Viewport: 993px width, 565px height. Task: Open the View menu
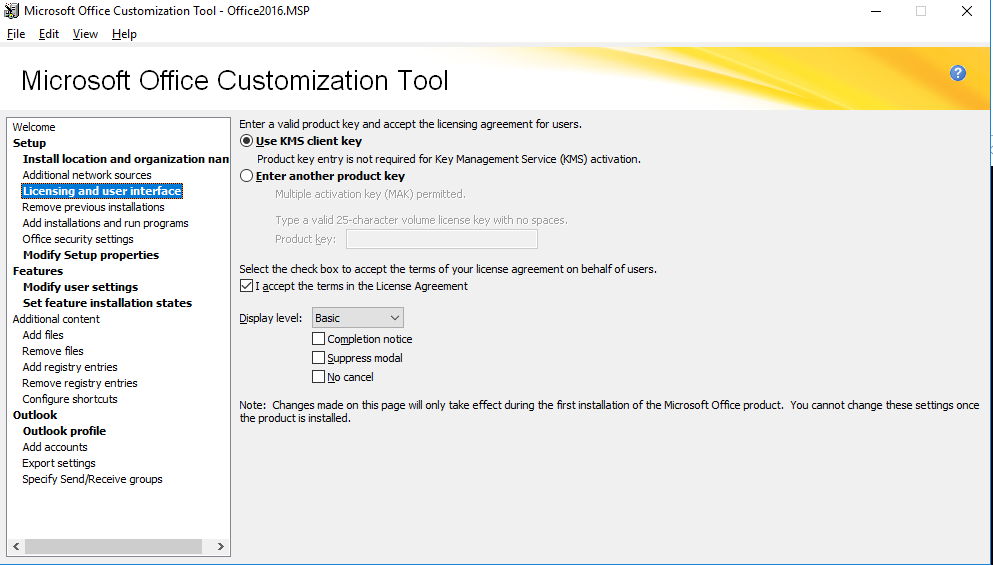click(x=85, y=34)
